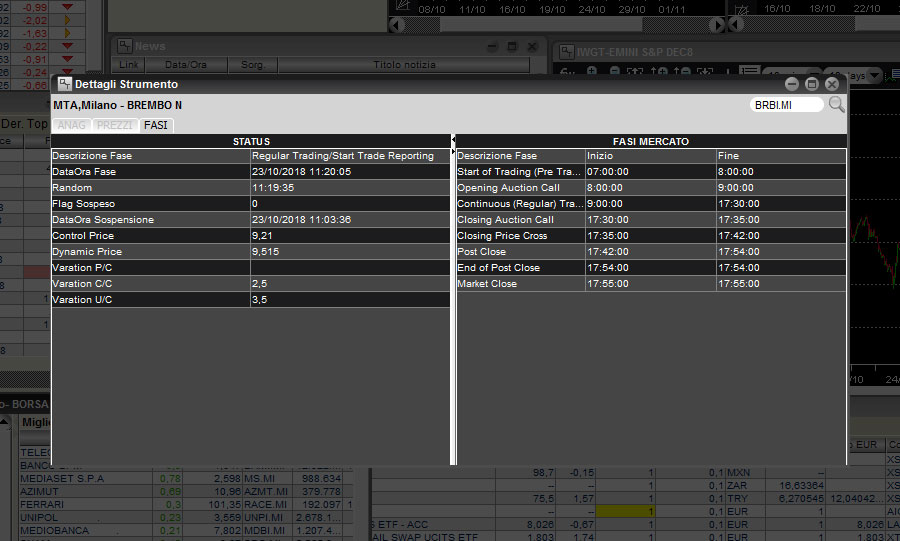Click the News window title icon
The height and width of the screenshot is (541, 900).
pyautogui.click(x=125, y=46)
